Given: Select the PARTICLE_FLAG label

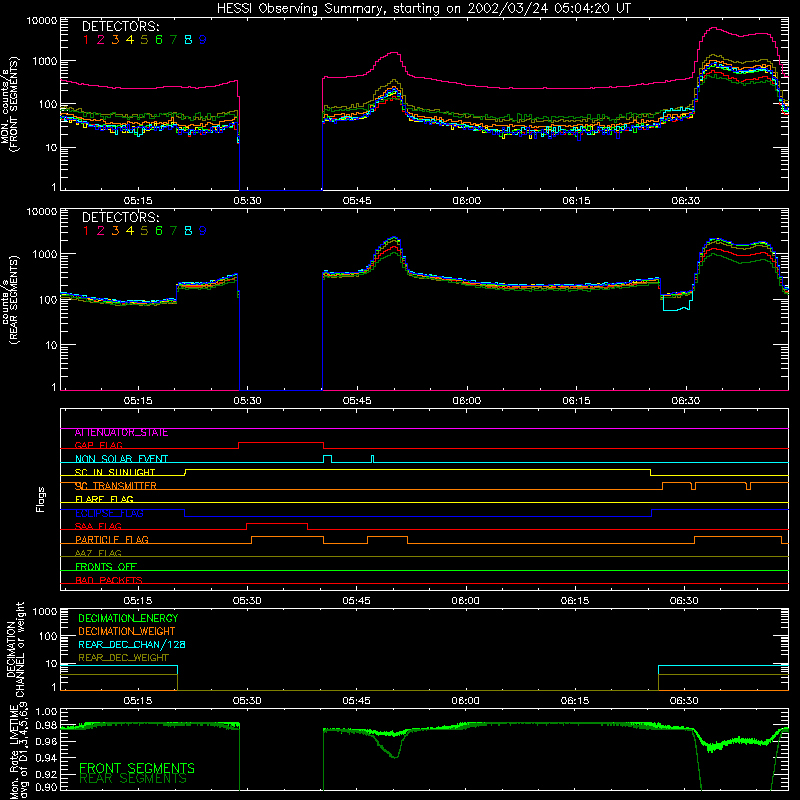Looking at the screenshot, I should click(112, 540).
